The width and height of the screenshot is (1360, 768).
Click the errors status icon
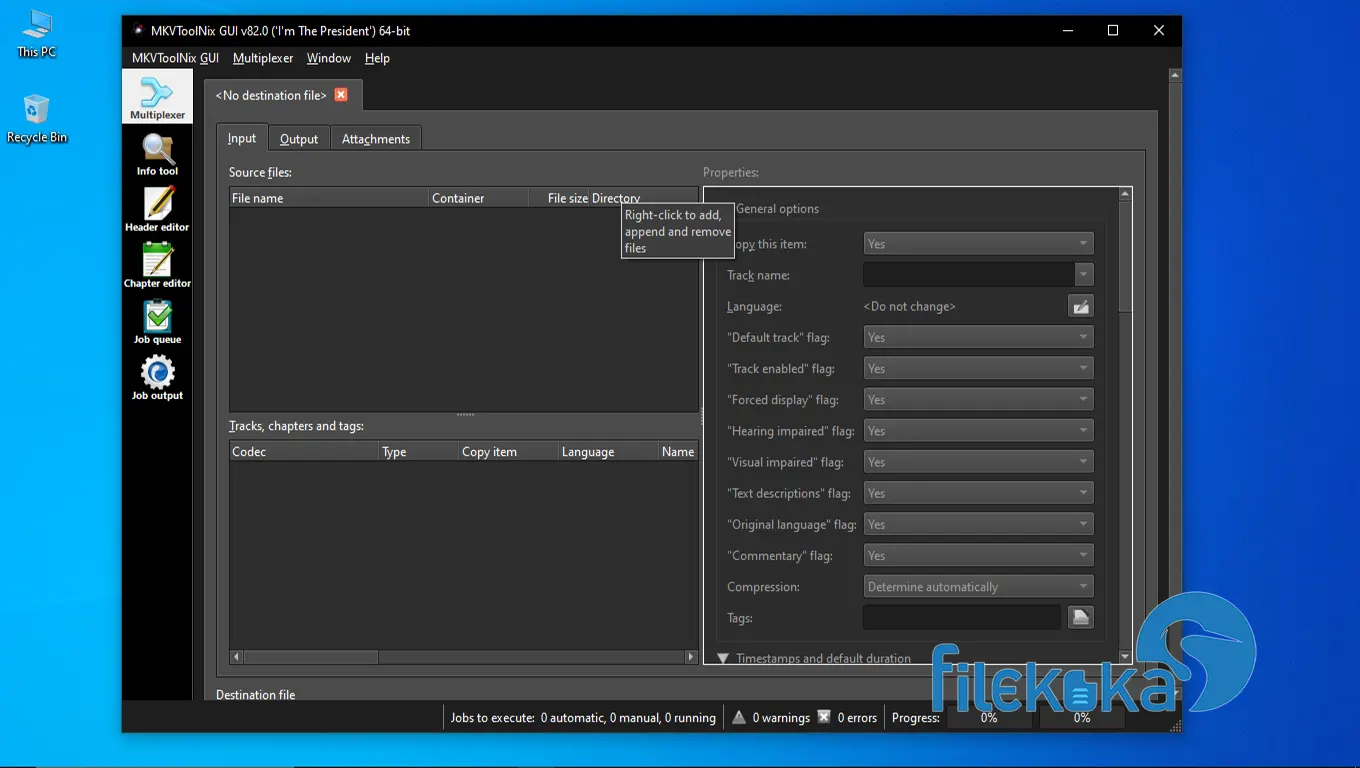click(x=824, y=717)
